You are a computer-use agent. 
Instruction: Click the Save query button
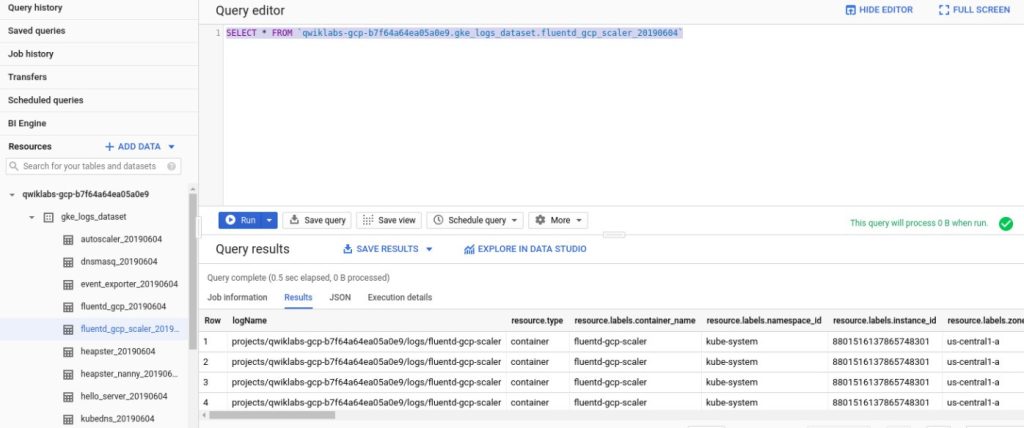pos(317,220)
